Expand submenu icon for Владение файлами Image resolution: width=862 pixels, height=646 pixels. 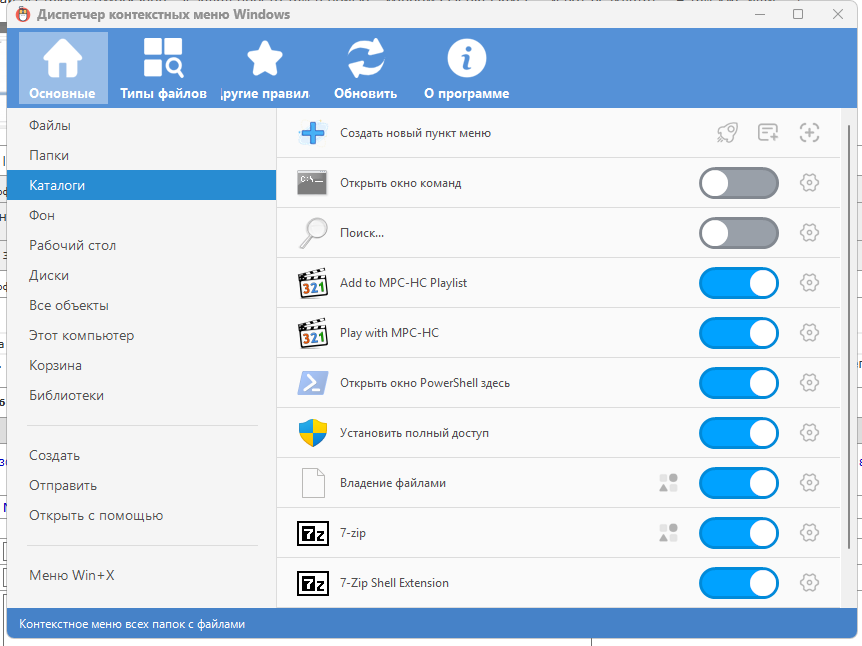(x=668, y=483)
